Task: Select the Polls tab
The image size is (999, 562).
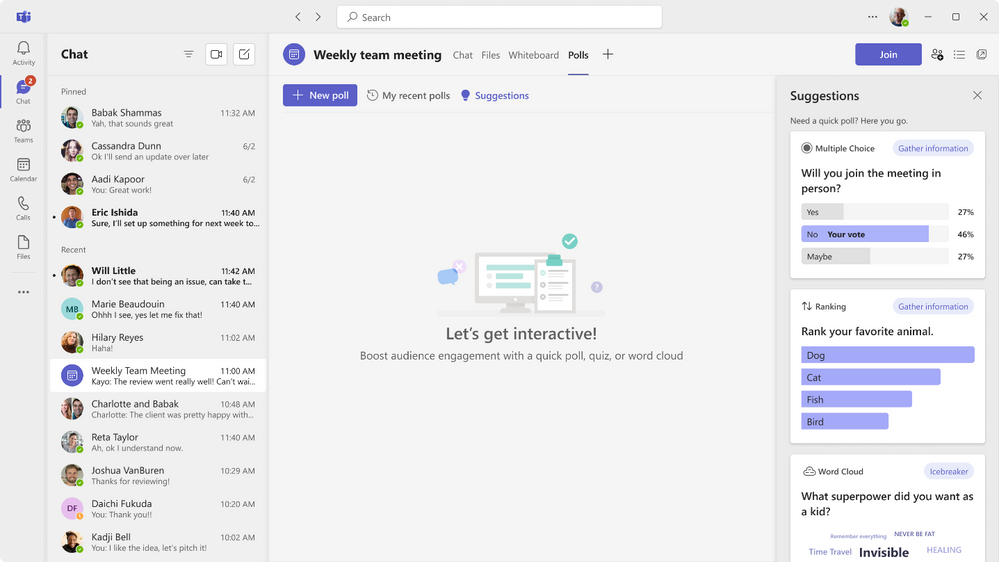Action: (x=579, y=55)
